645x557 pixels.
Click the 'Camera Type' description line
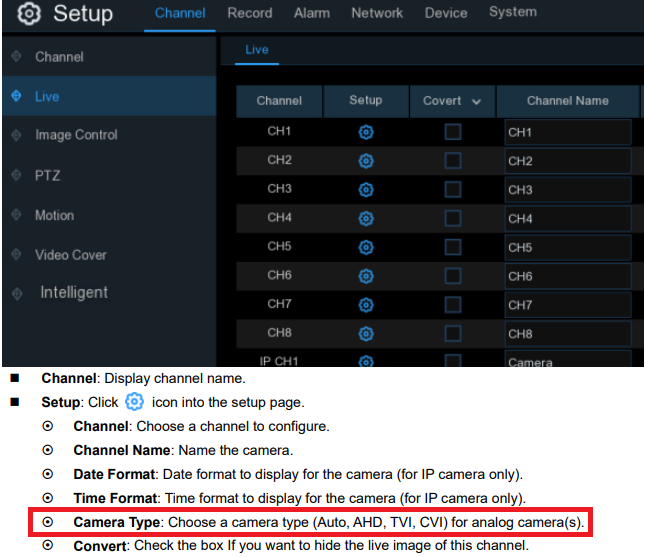pos(329,522)
